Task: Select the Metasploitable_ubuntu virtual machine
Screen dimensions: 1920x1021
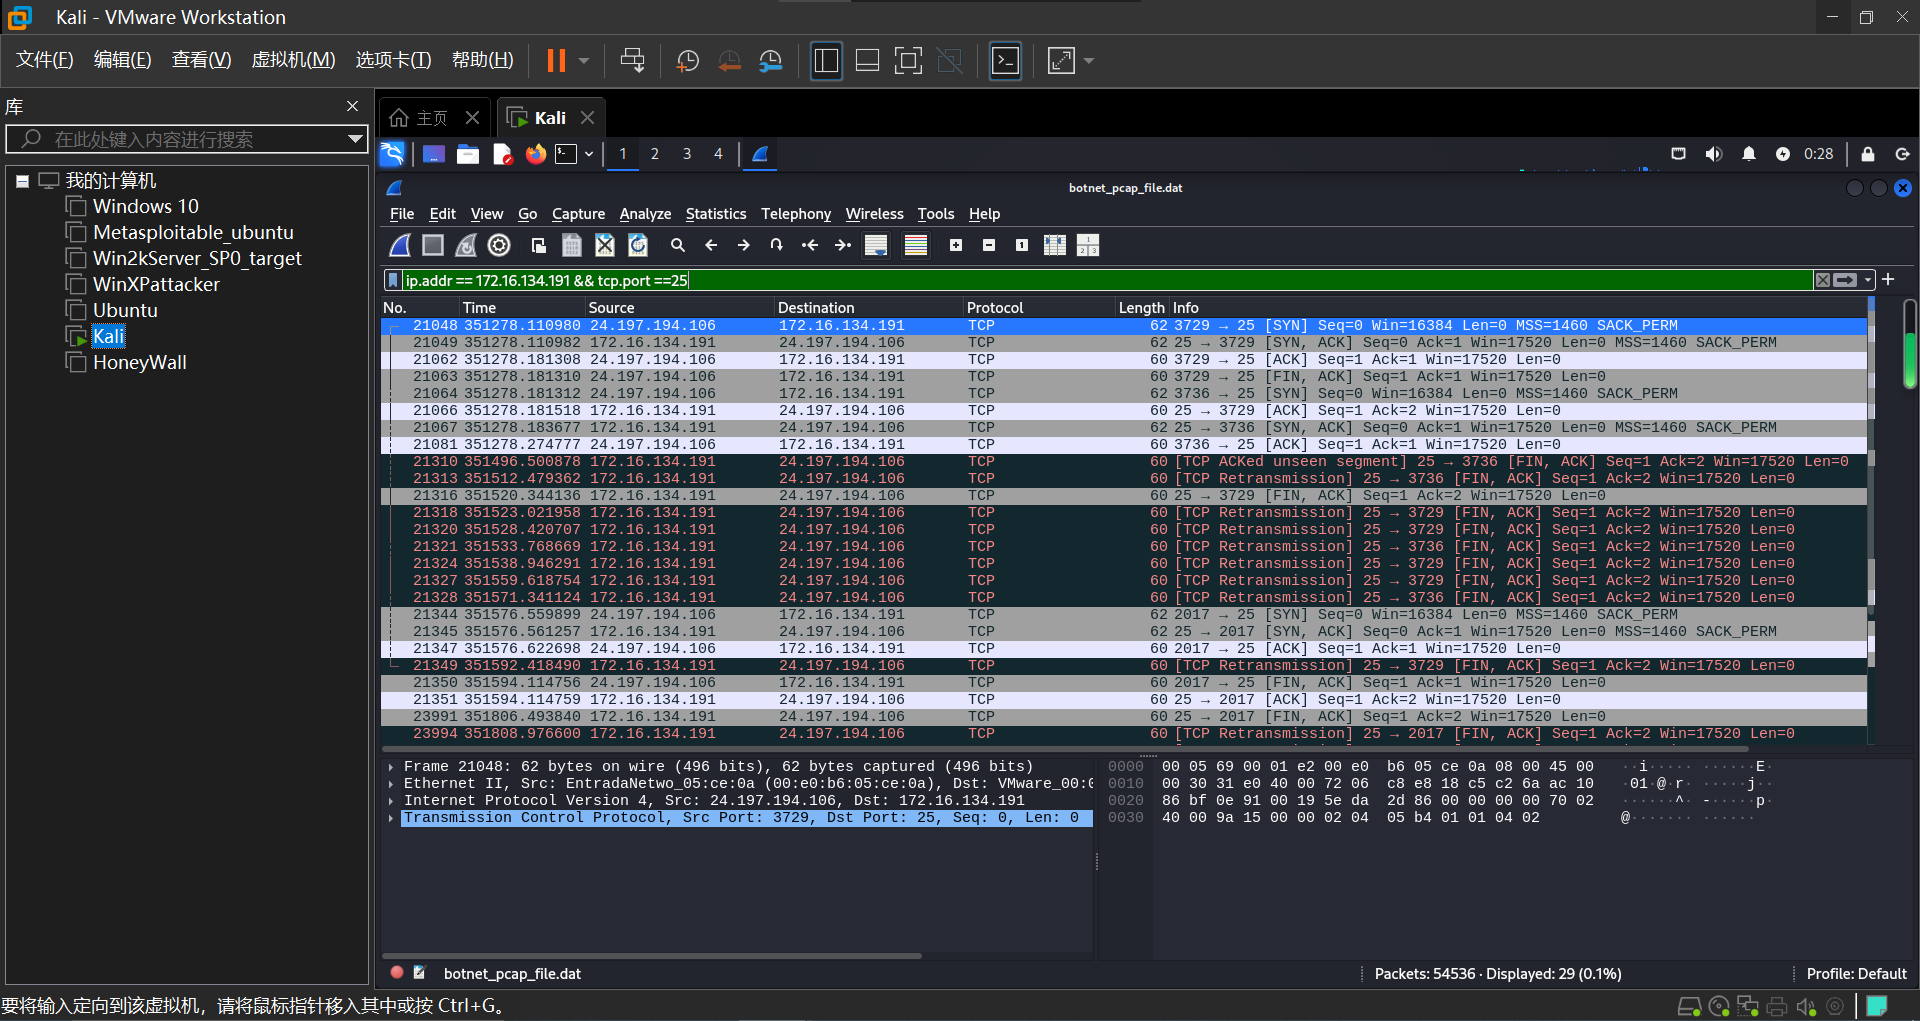Action: 193,232
